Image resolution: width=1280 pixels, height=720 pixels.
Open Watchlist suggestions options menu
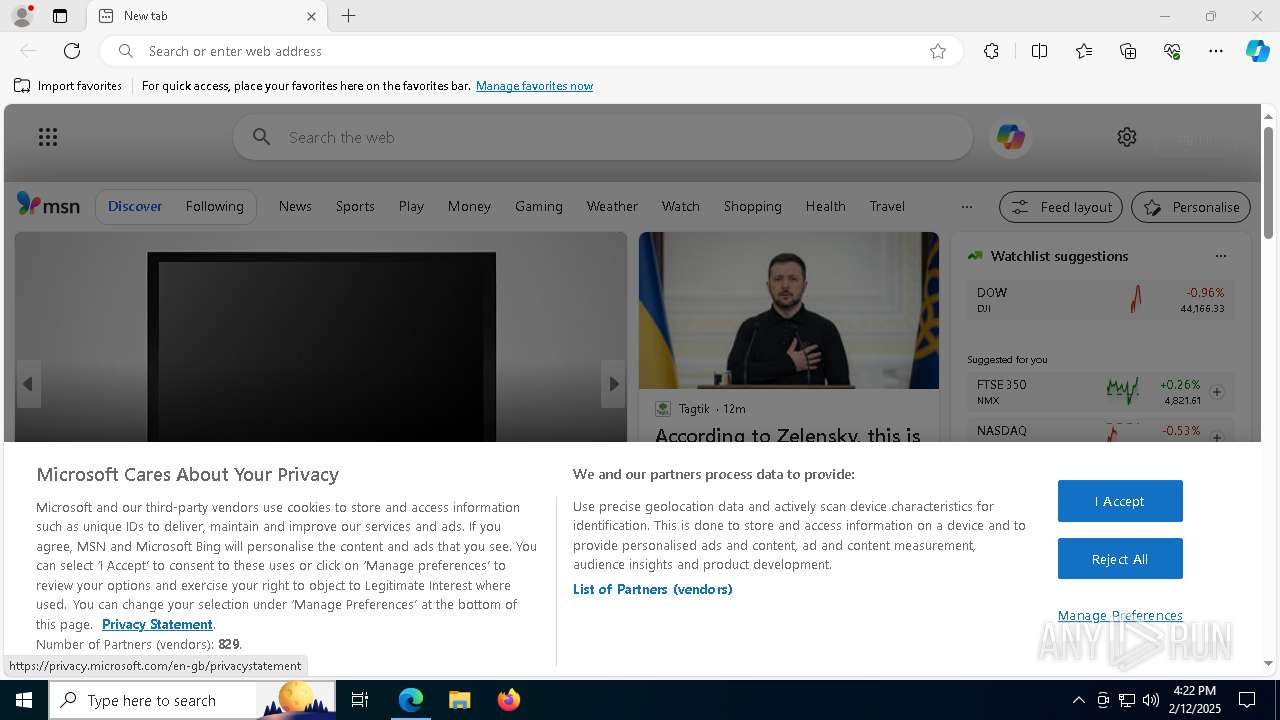1220,256
